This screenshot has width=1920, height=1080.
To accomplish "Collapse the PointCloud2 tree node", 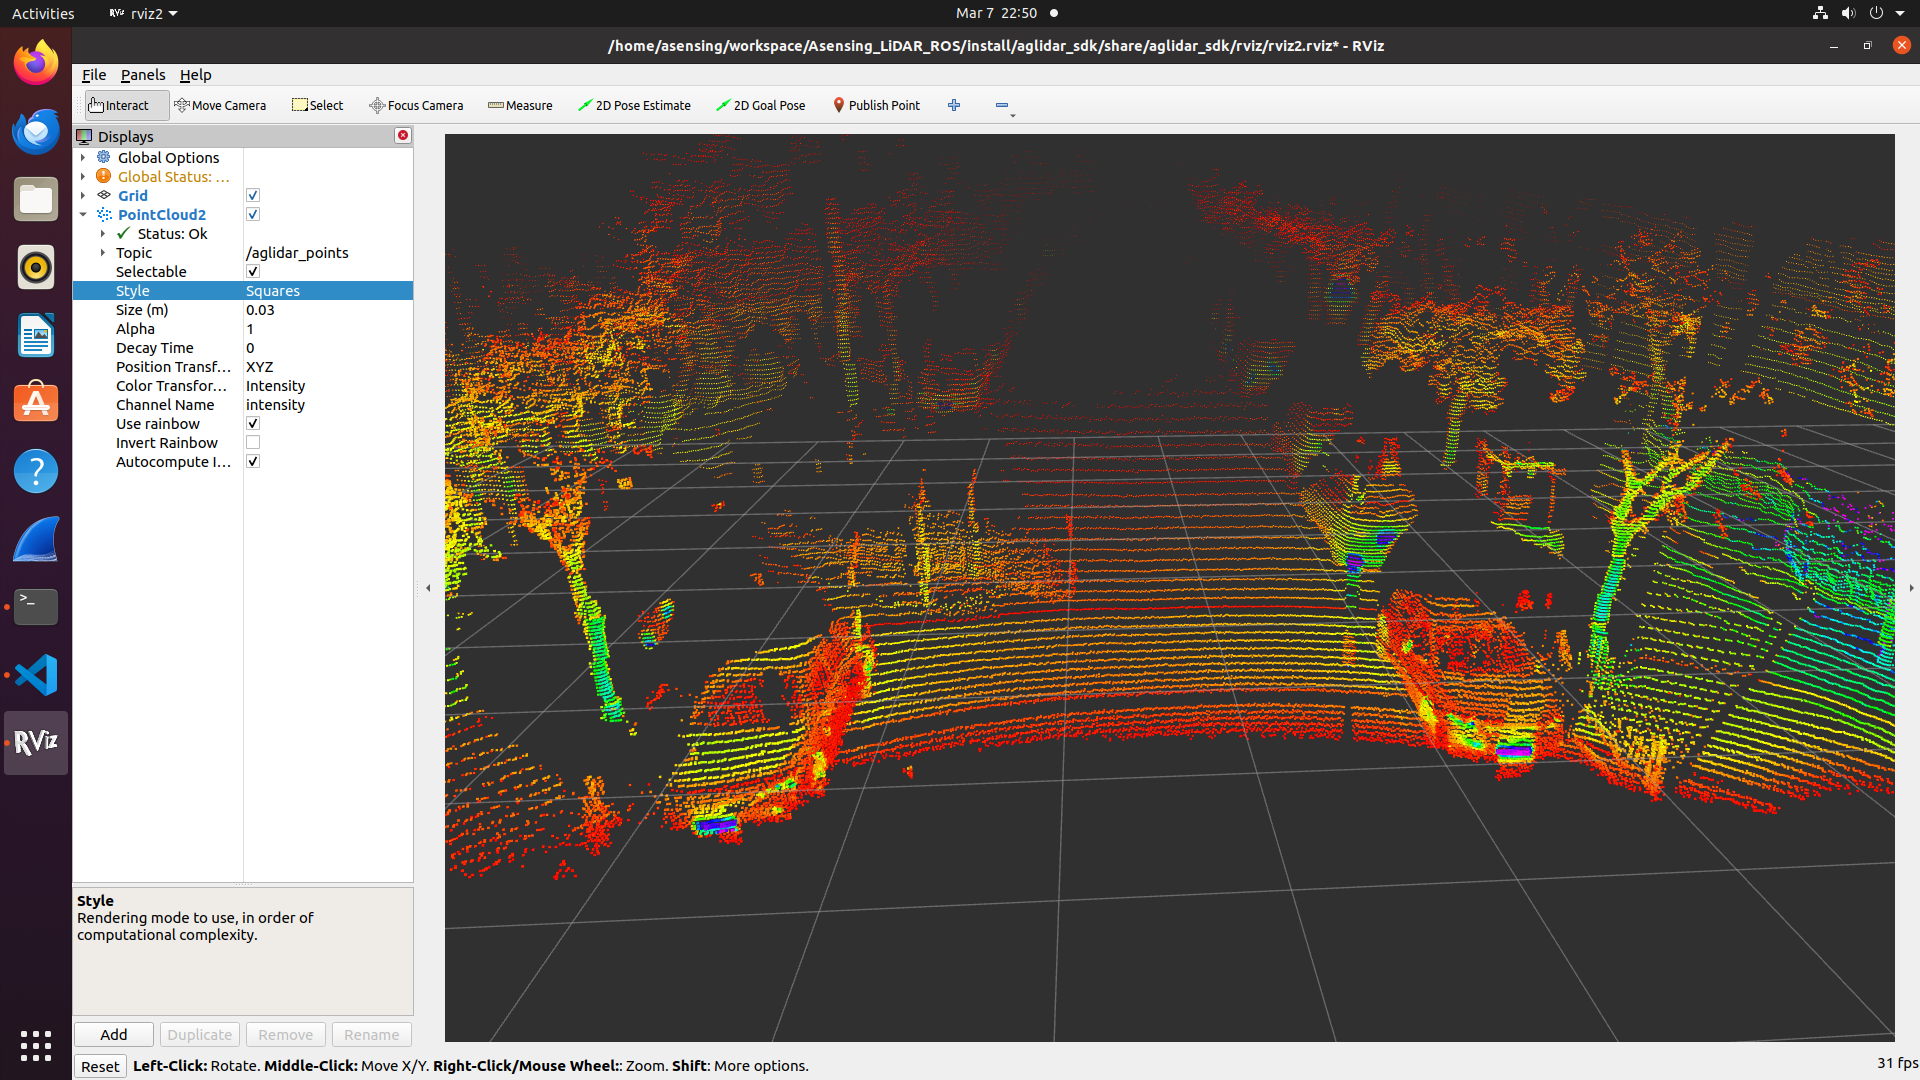I will coord(83,214).
